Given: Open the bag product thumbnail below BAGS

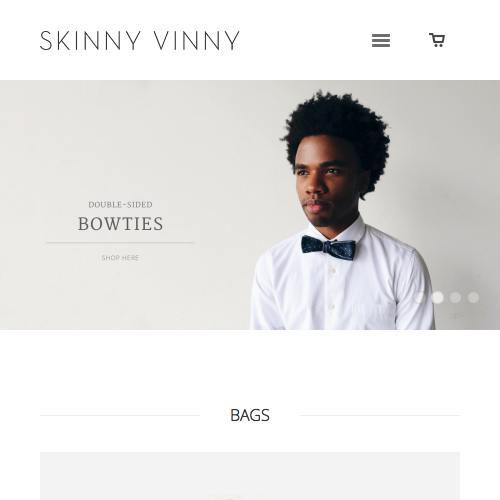Looking at the screenshot, I should (250, 476).
